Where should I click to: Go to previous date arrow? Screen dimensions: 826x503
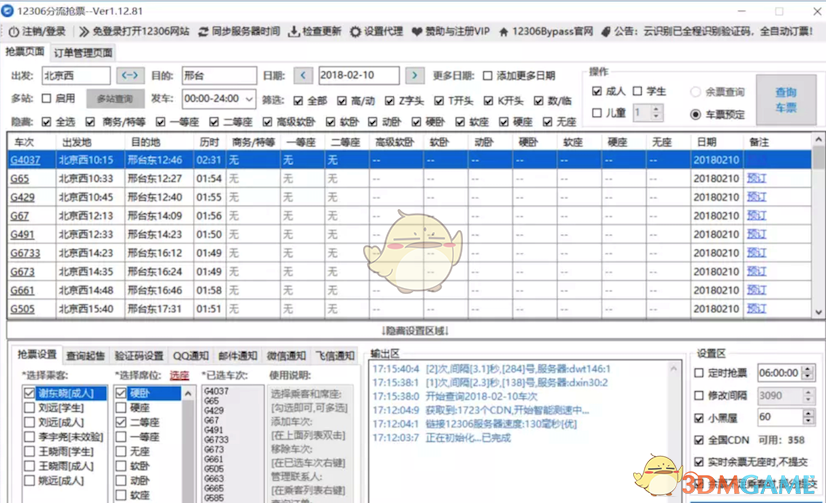click(x=303, y=75)
